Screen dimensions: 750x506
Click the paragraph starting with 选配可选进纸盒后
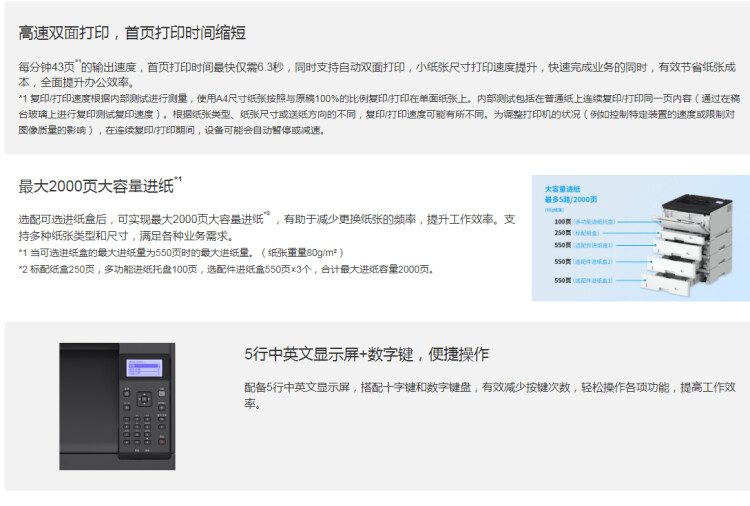267,227
